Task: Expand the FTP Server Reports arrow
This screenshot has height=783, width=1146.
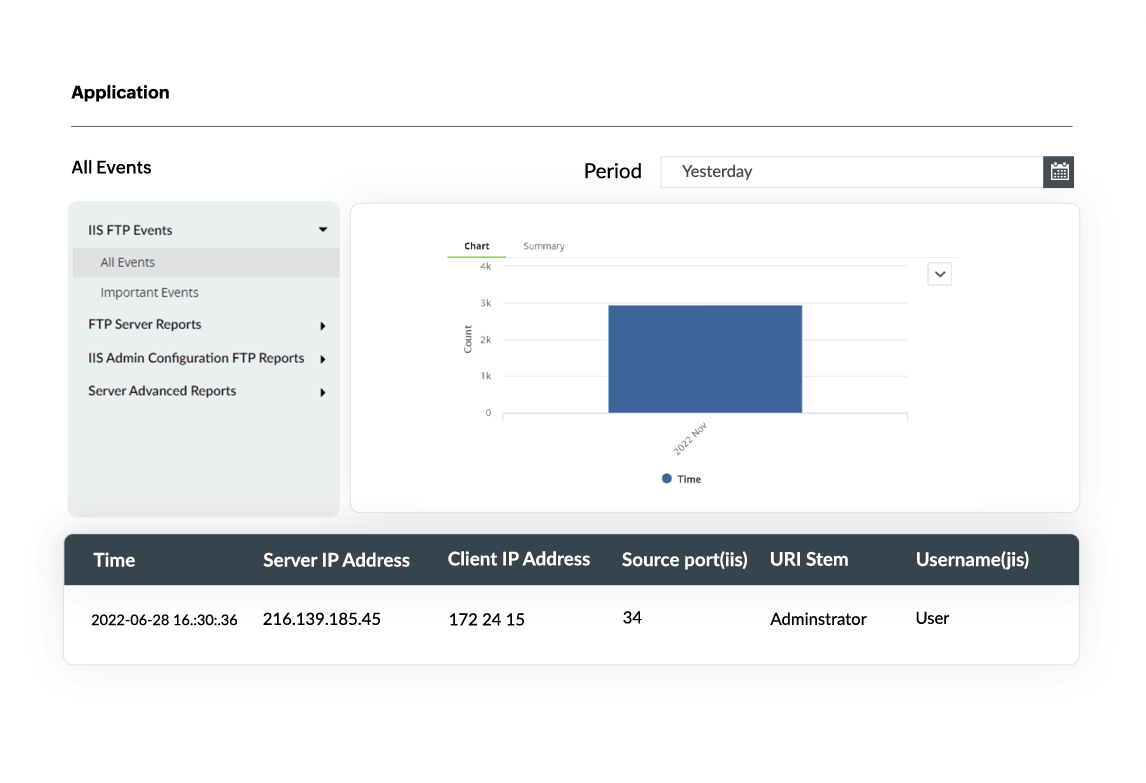Action: [x=323, y=326]
